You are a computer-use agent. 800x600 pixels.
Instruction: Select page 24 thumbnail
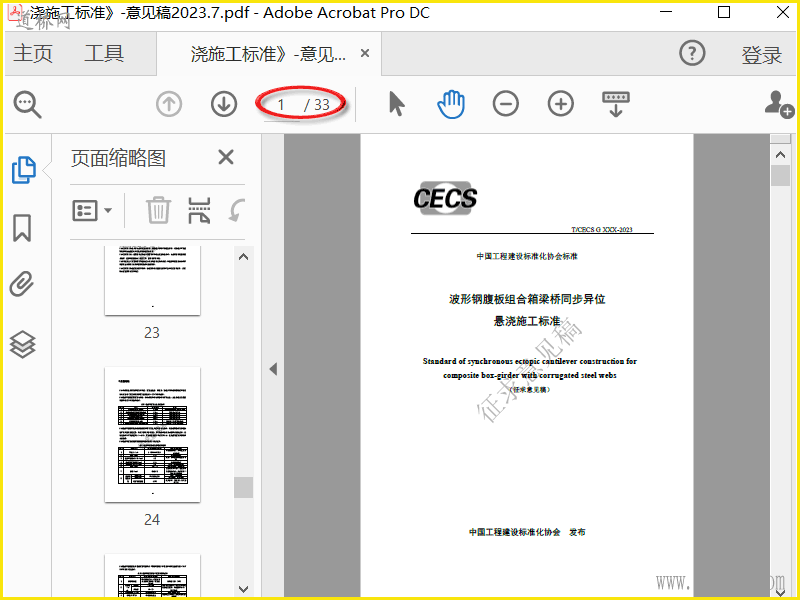pos(153,434)
